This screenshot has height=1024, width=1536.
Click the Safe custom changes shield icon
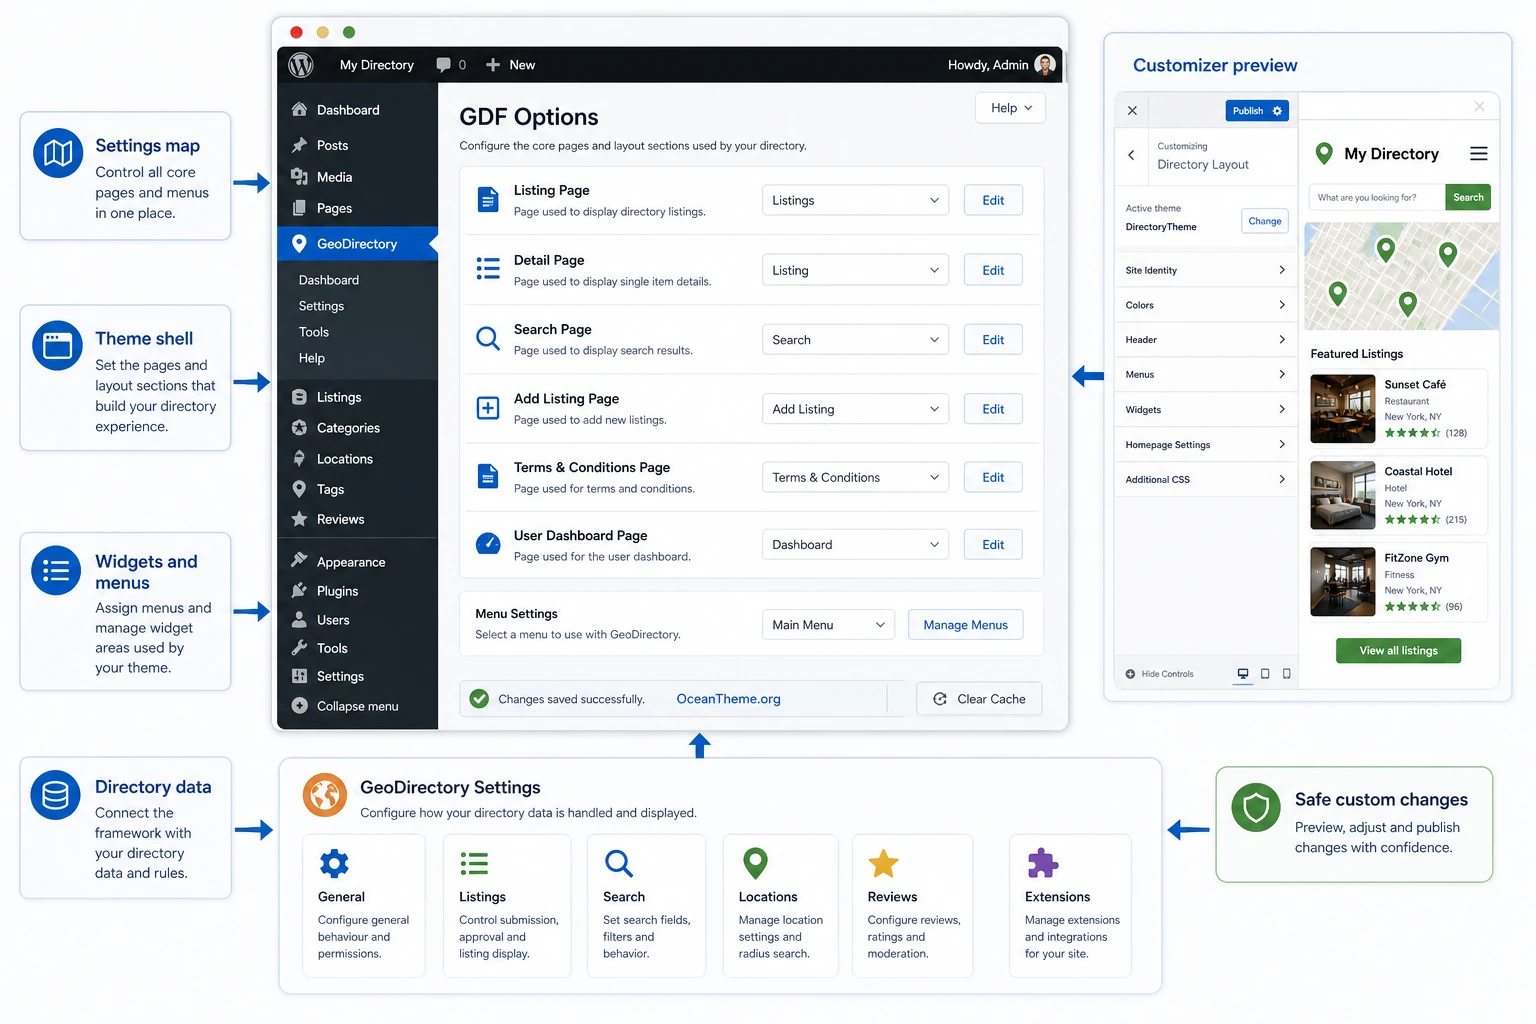point(1256,808)
